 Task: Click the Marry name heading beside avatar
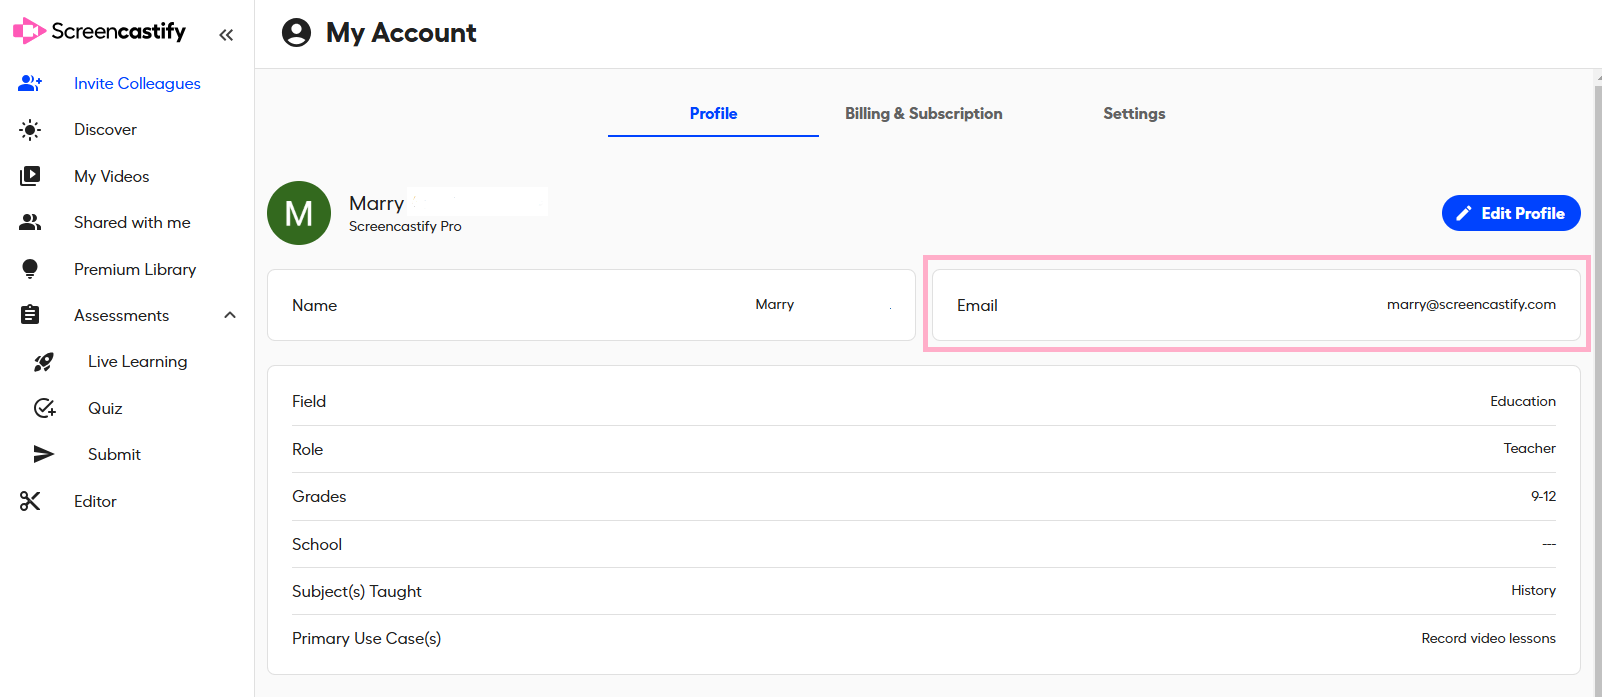click(x=376, y=203)
